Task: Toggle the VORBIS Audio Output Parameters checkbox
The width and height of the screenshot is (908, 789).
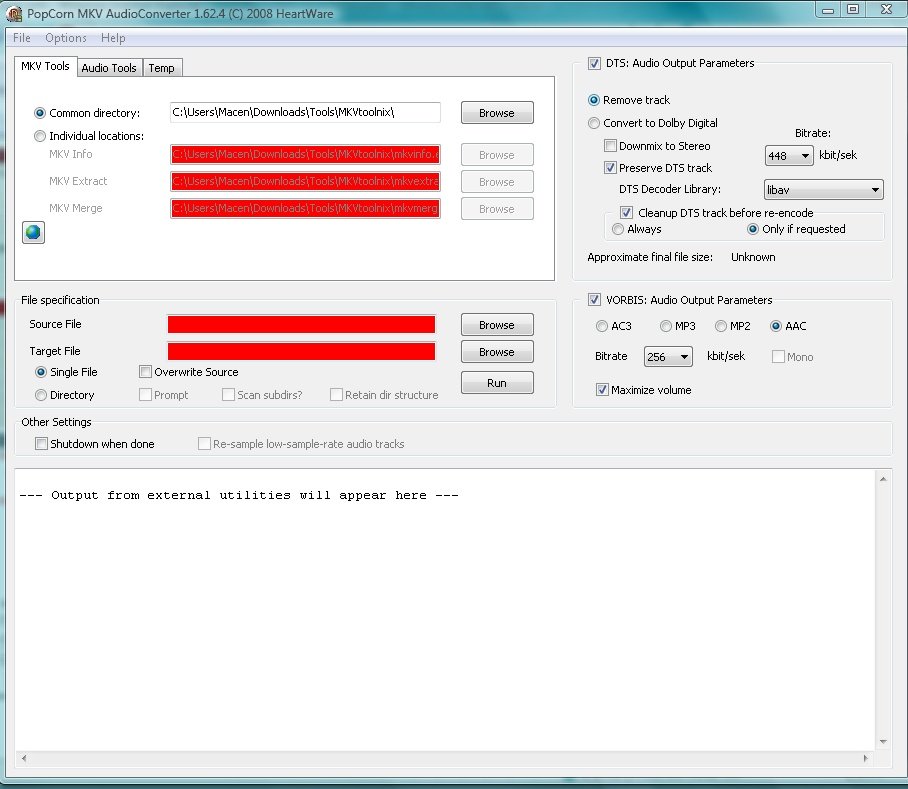Action: (x=594, y=300)
